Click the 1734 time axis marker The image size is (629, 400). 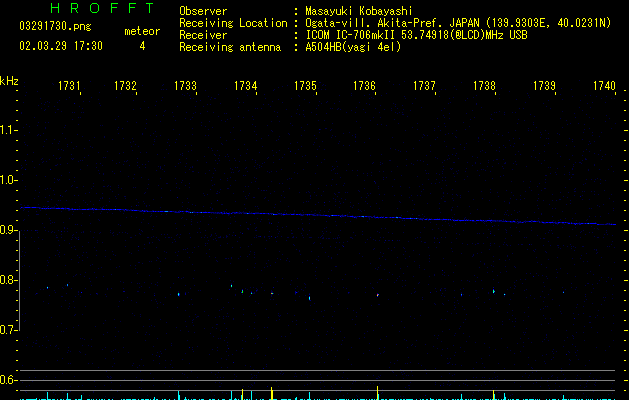(246, 86)
